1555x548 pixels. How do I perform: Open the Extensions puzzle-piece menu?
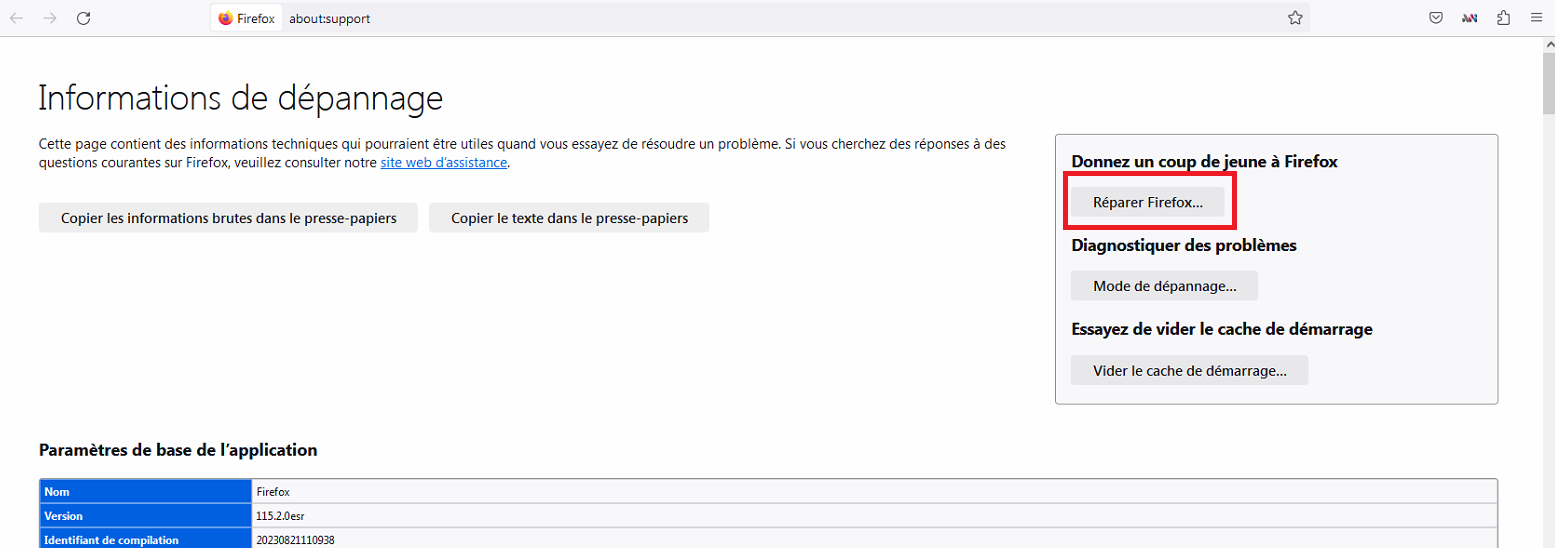pos(1503,18)
